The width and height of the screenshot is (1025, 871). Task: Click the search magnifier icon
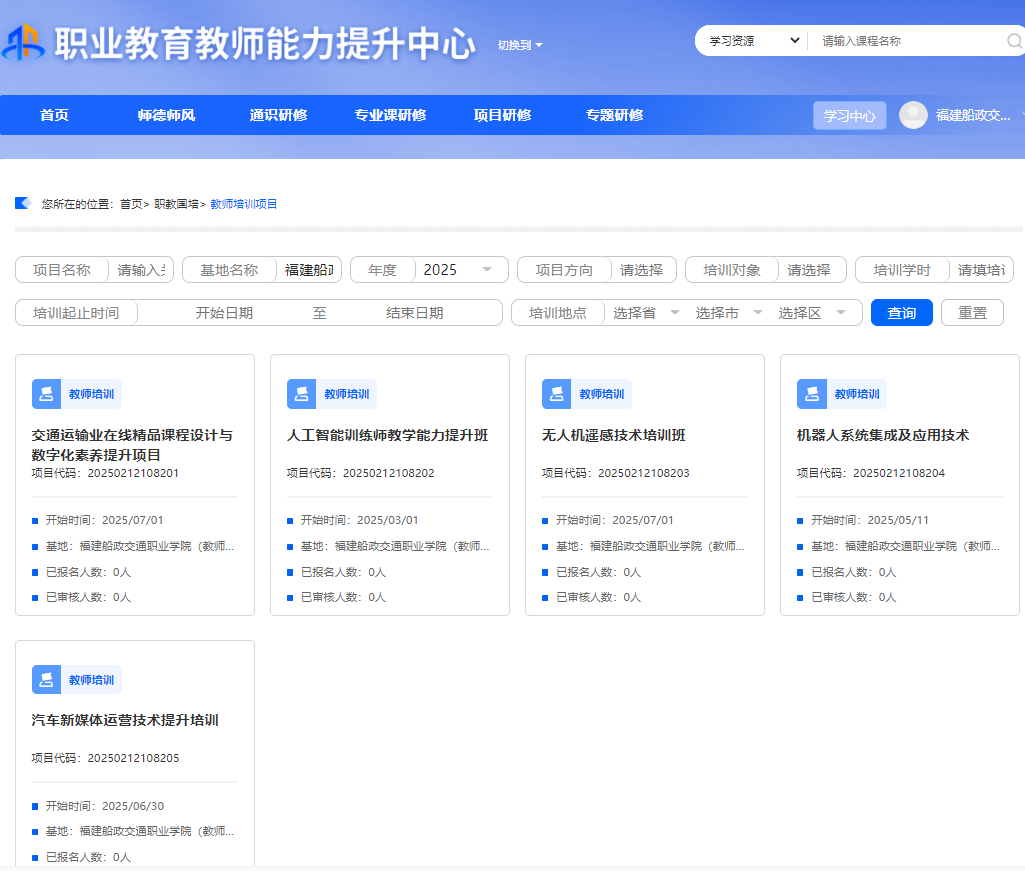[x=1013, y=41]
